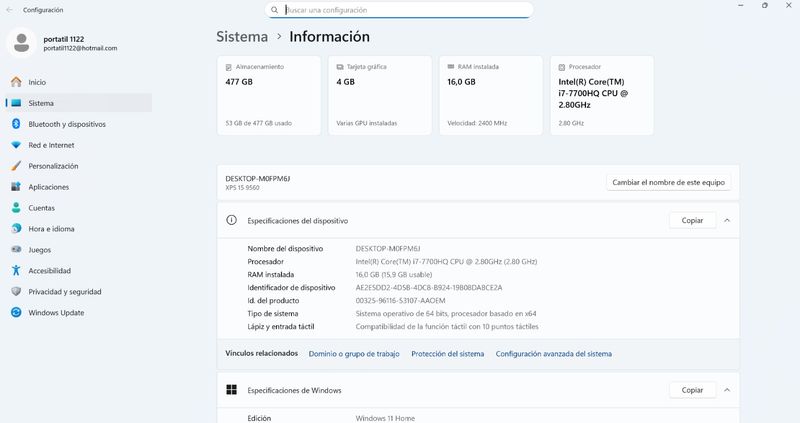800x423 pixels.
Task: Click the 16,0 GB (15,9 GB usable) value
Action: coord(394,275)
